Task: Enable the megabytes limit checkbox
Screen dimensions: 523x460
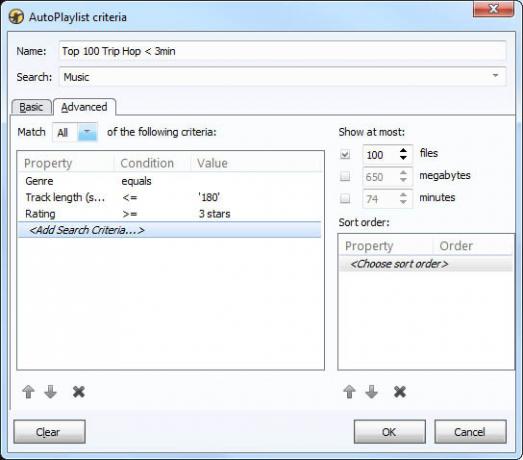Action: 345,176
